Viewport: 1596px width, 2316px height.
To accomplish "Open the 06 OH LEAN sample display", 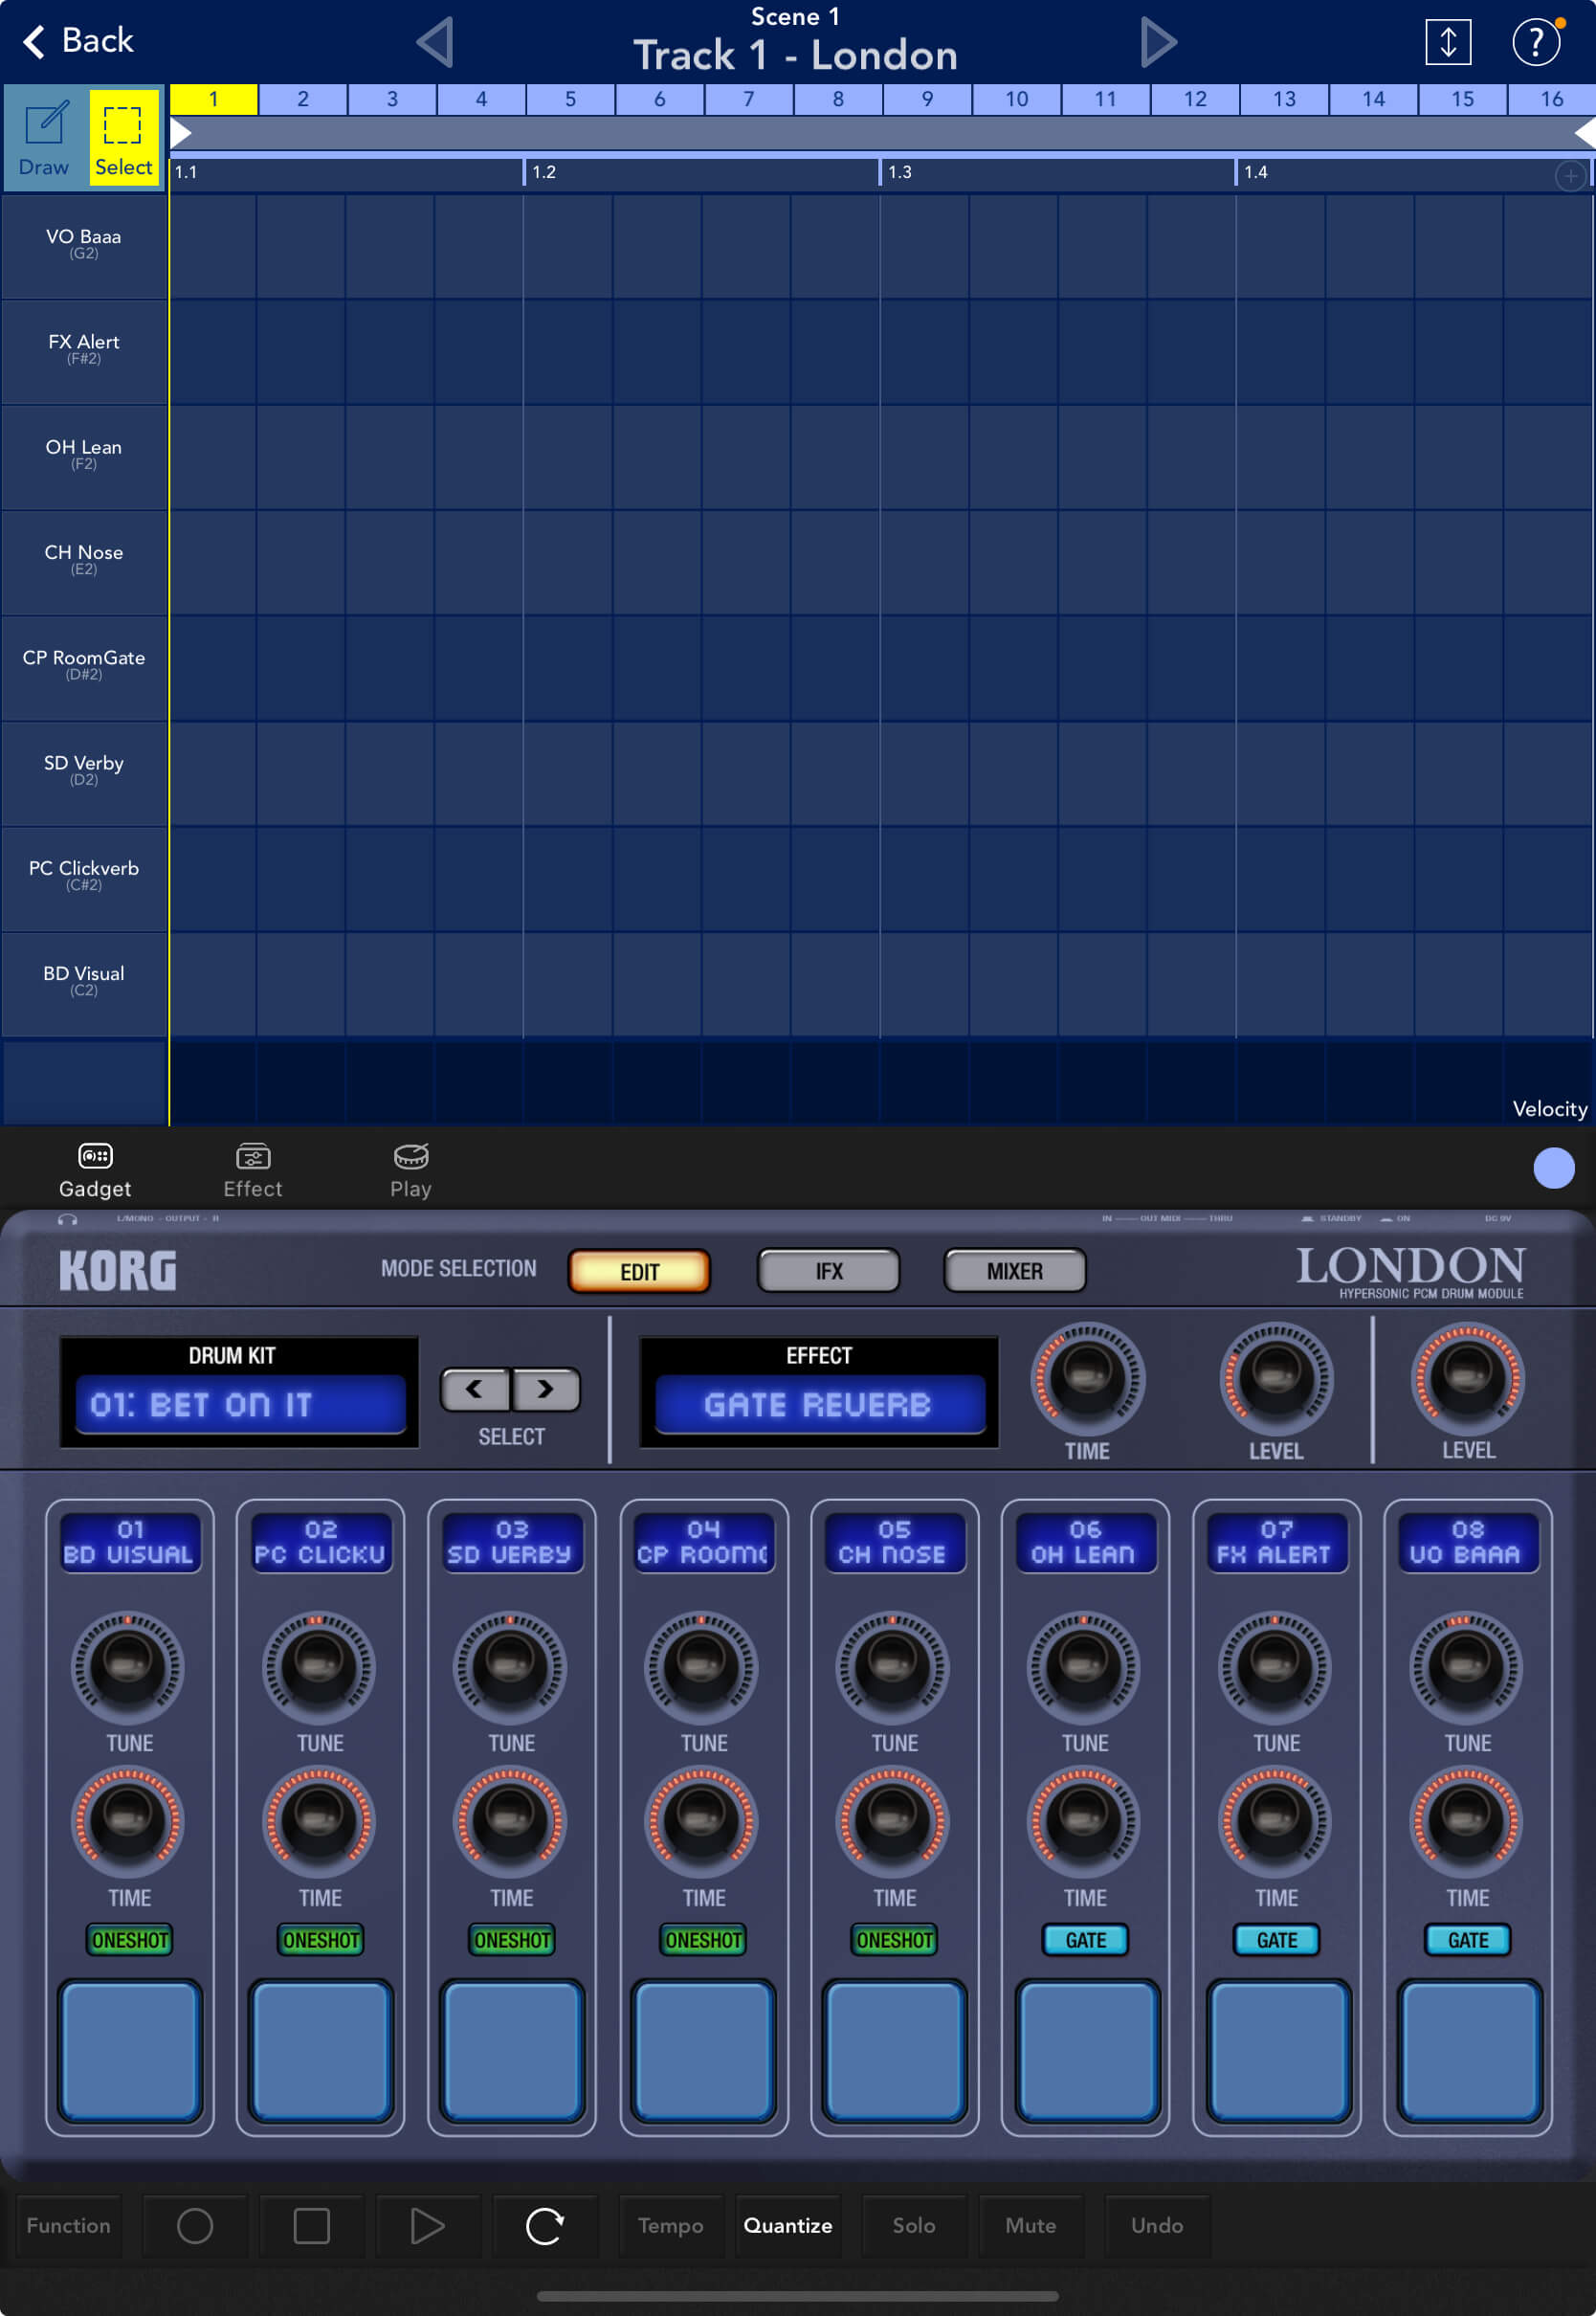I will point(1085,1542).
